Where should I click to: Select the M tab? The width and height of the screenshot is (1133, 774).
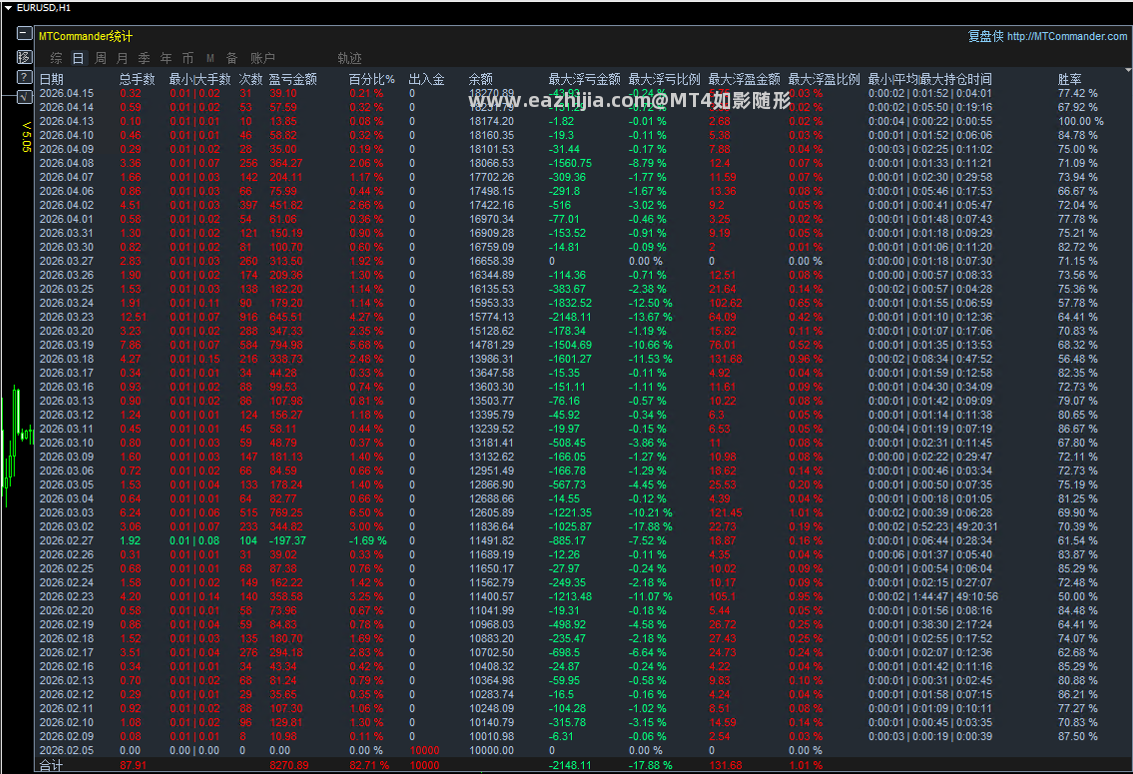coord(210,58)
